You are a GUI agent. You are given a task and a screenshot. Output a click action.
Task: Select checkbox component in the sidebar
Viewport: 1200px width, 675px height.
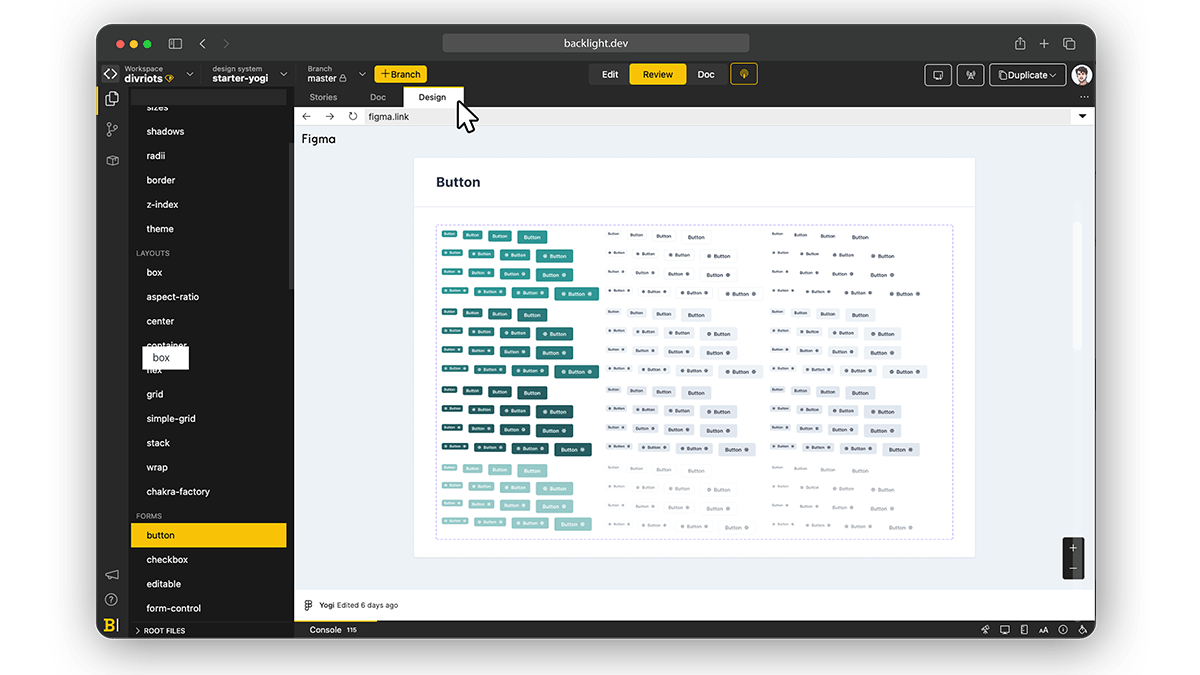167,560
